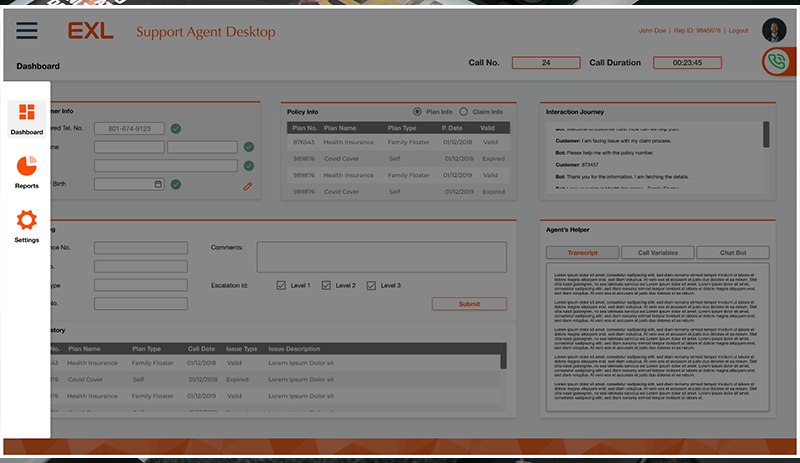The width and height of the screenshot is (800, 463).
Task: Click the Comments text box
Action: [x=381, y=257]
